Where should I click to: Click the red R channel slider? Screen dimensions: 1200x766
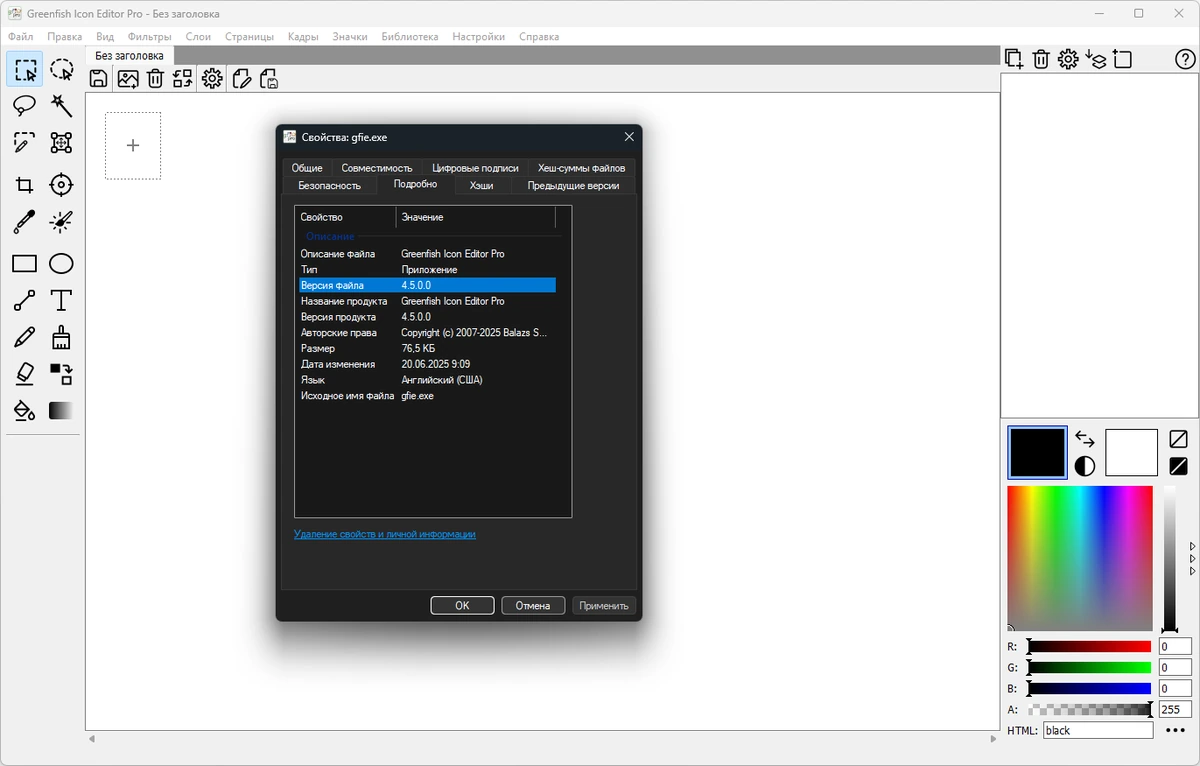click(1089, 647)
